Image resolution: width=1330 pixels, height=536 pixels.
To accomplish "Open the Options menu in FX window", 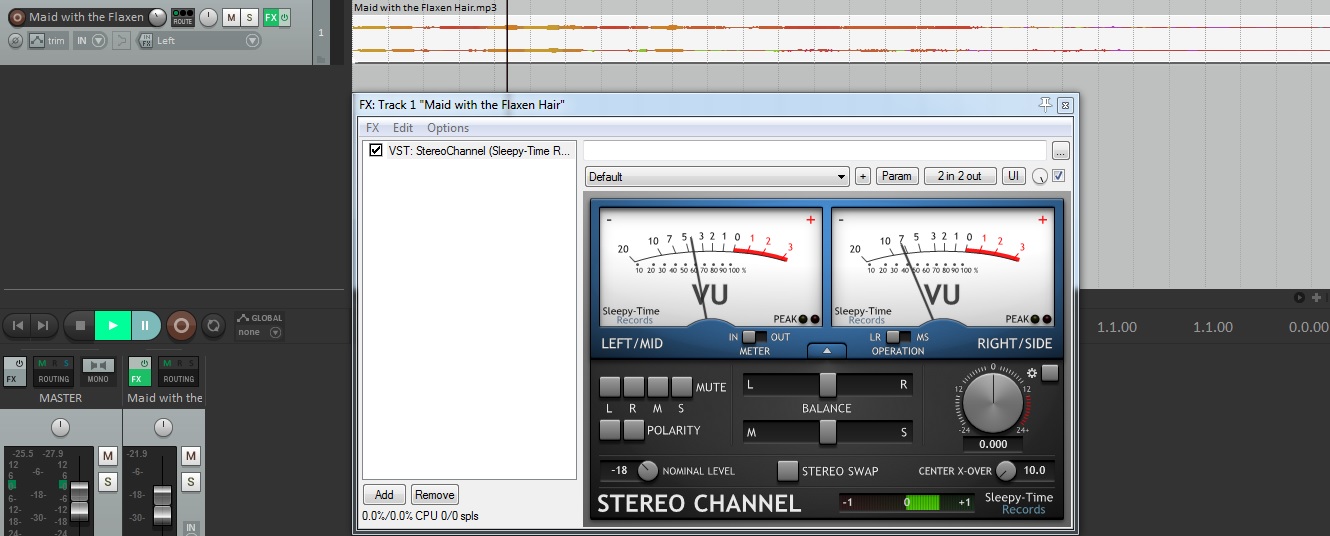I will coord(447,128).
